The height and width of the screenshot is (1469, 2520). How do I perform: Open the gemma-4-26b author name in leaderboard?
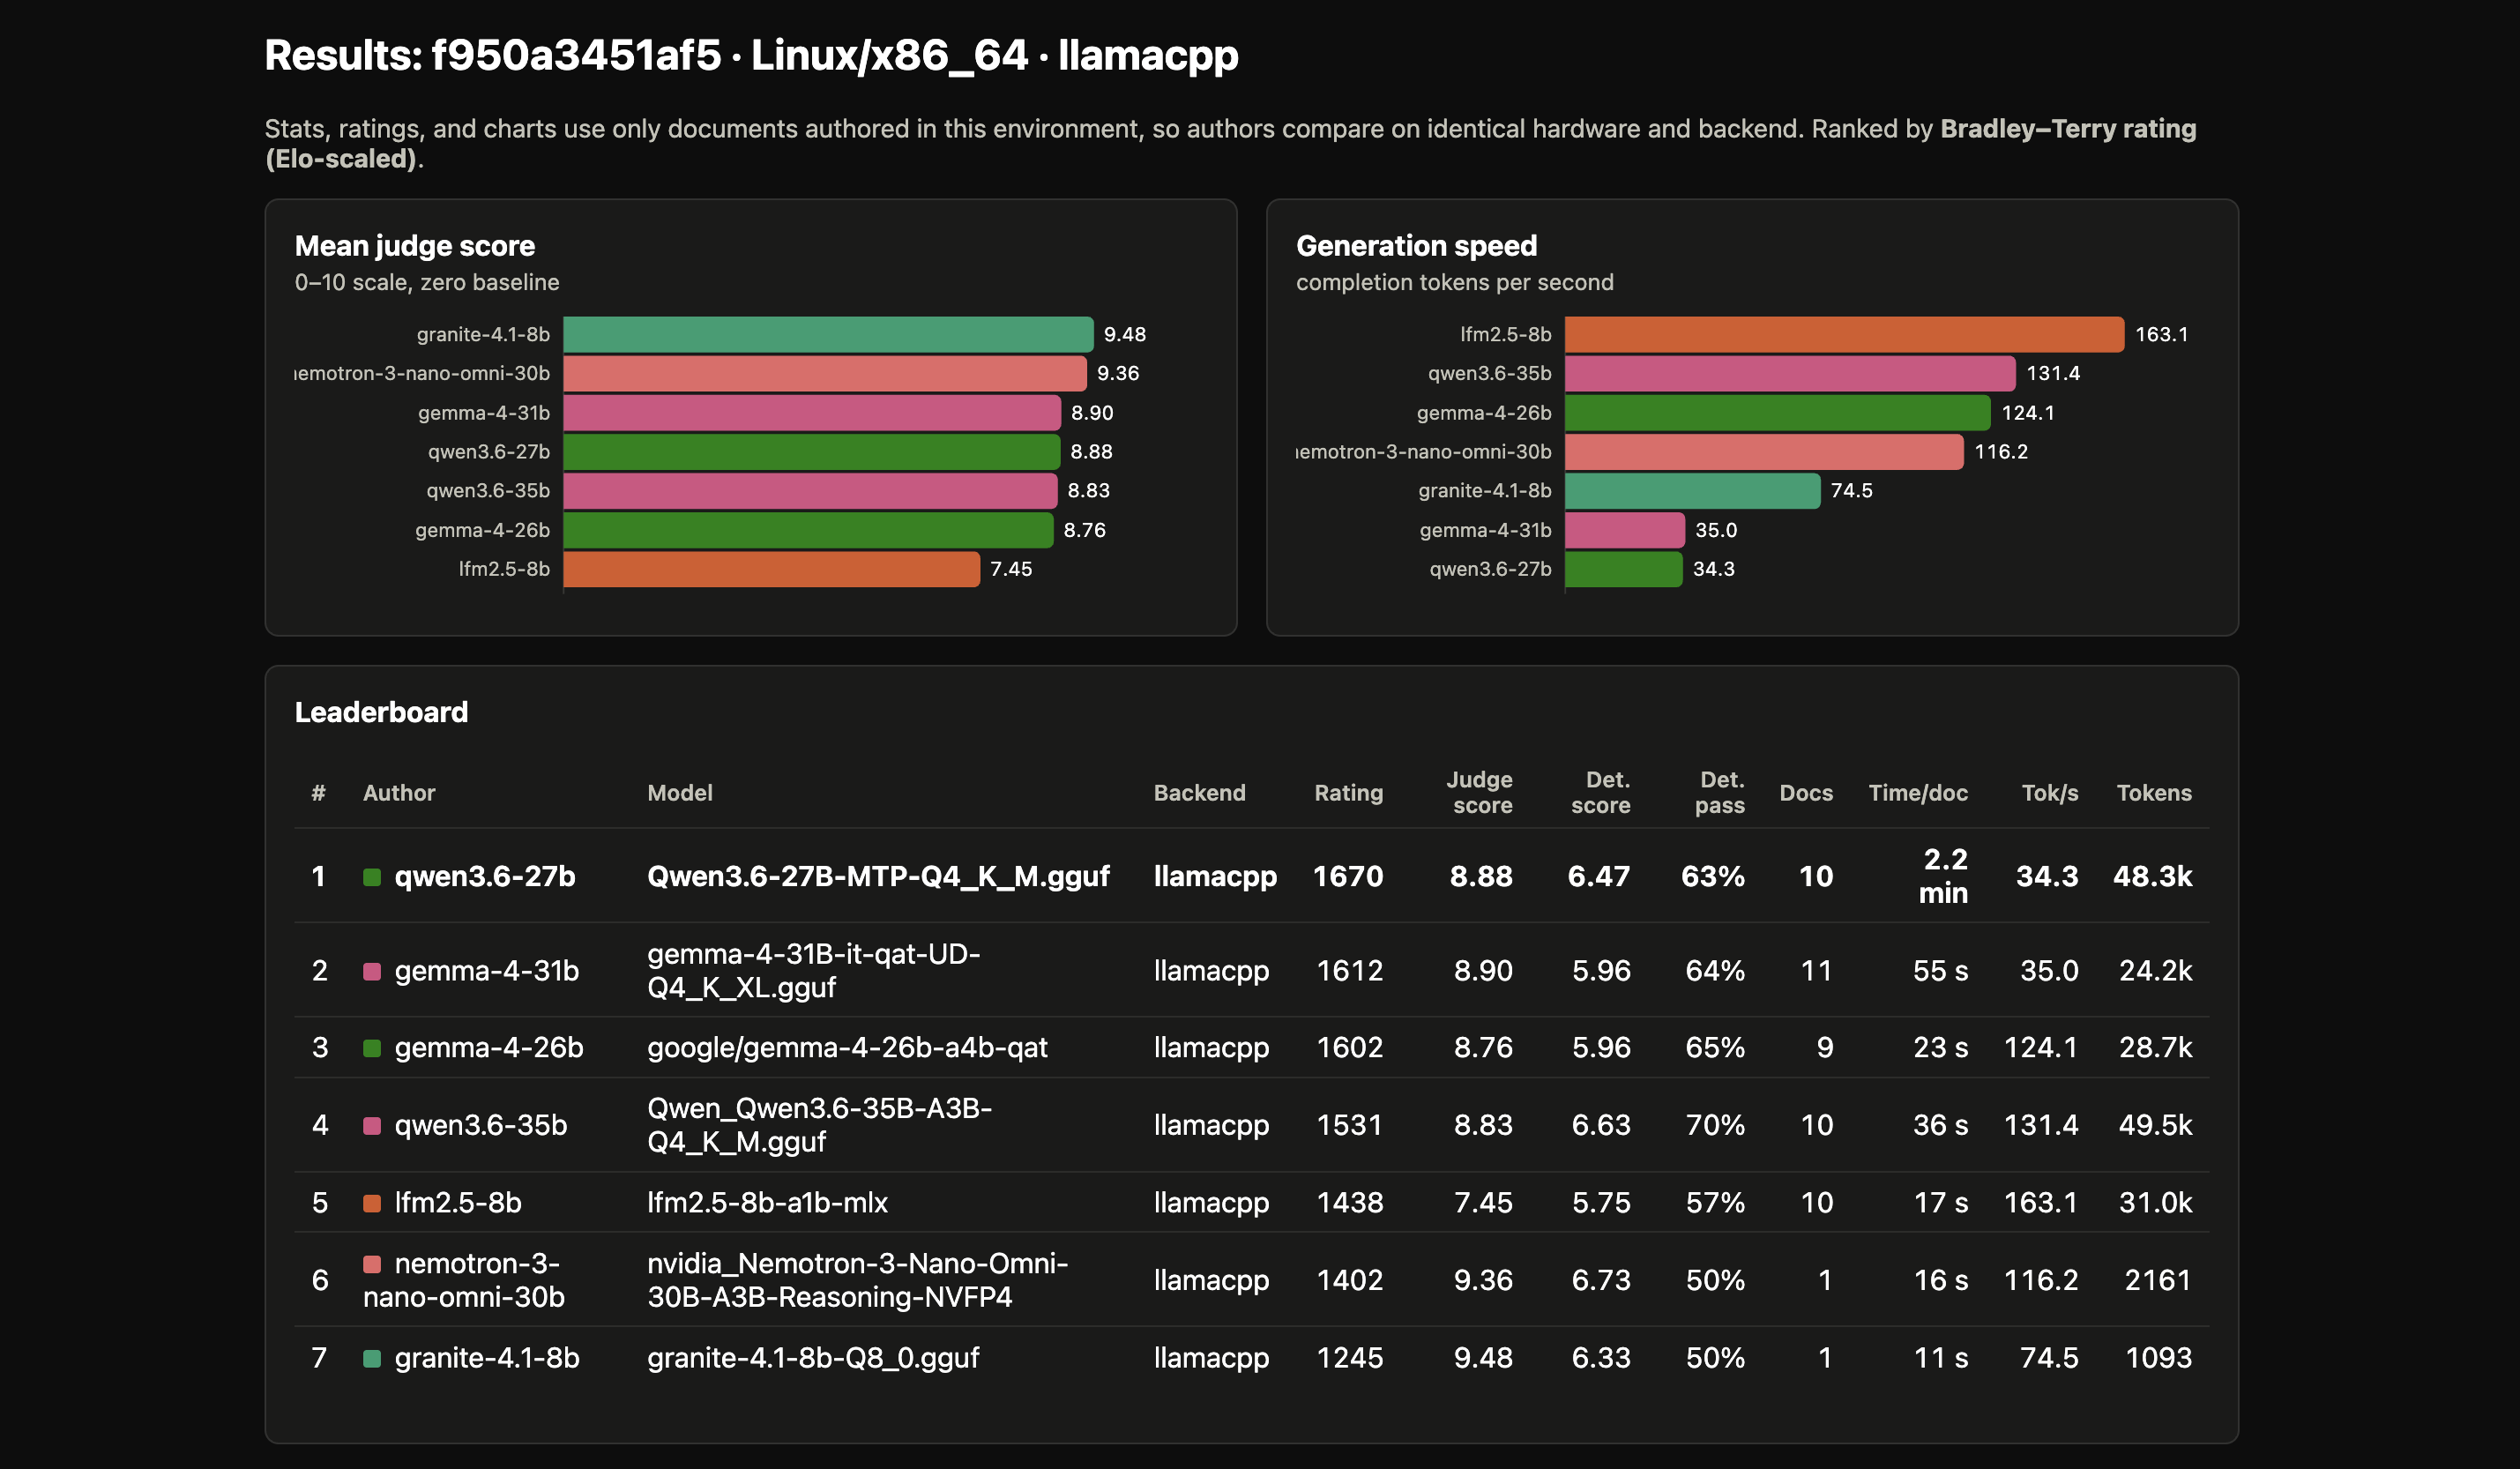pos(489,1047)
